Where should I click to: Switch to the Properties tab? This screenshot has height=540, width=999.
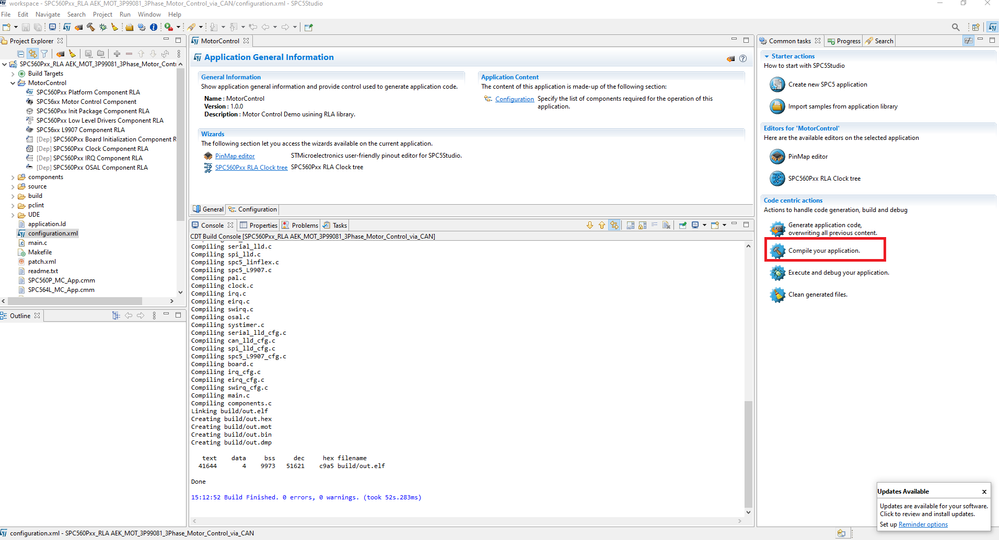259,225
